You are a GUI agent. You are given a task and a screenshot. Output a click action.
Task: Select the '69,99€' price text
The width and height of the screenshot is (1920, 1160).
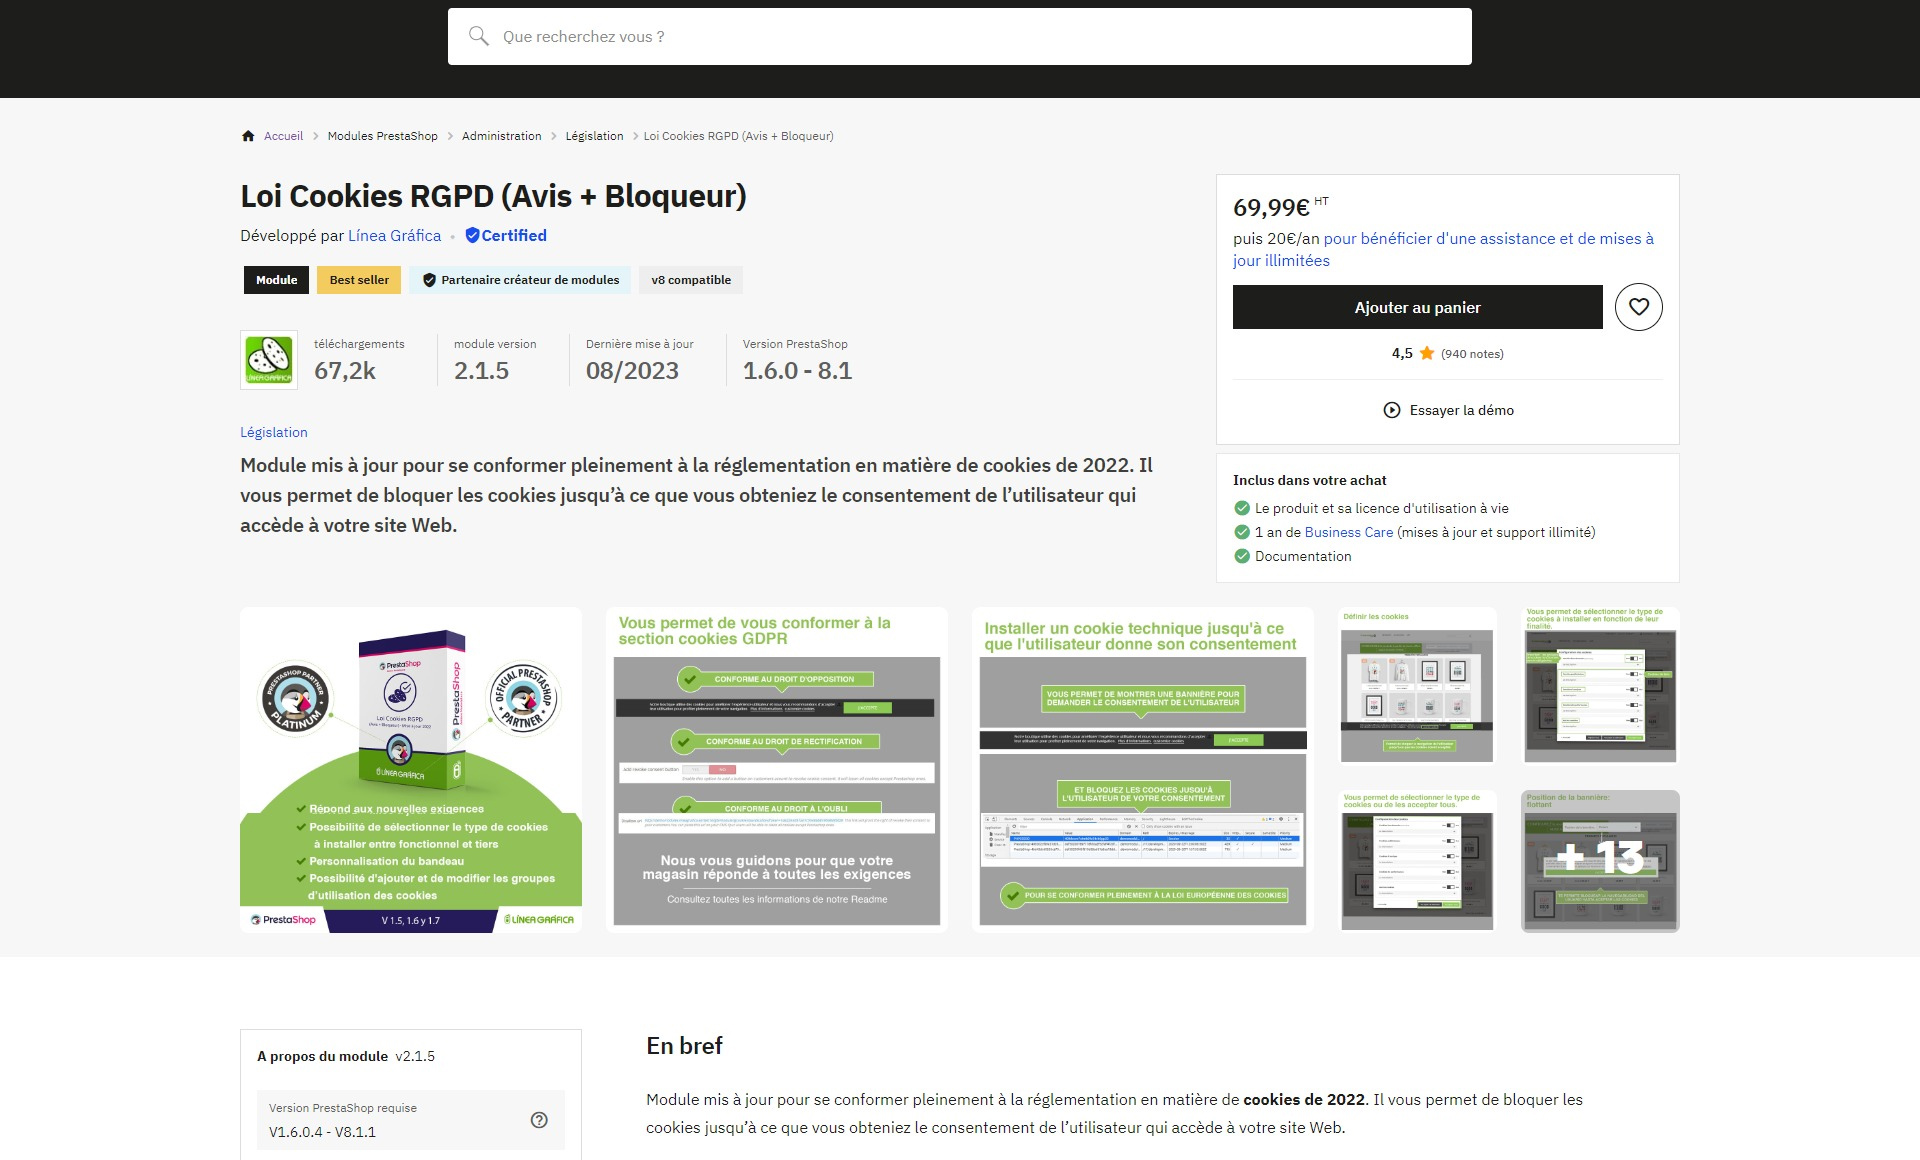1271,208
